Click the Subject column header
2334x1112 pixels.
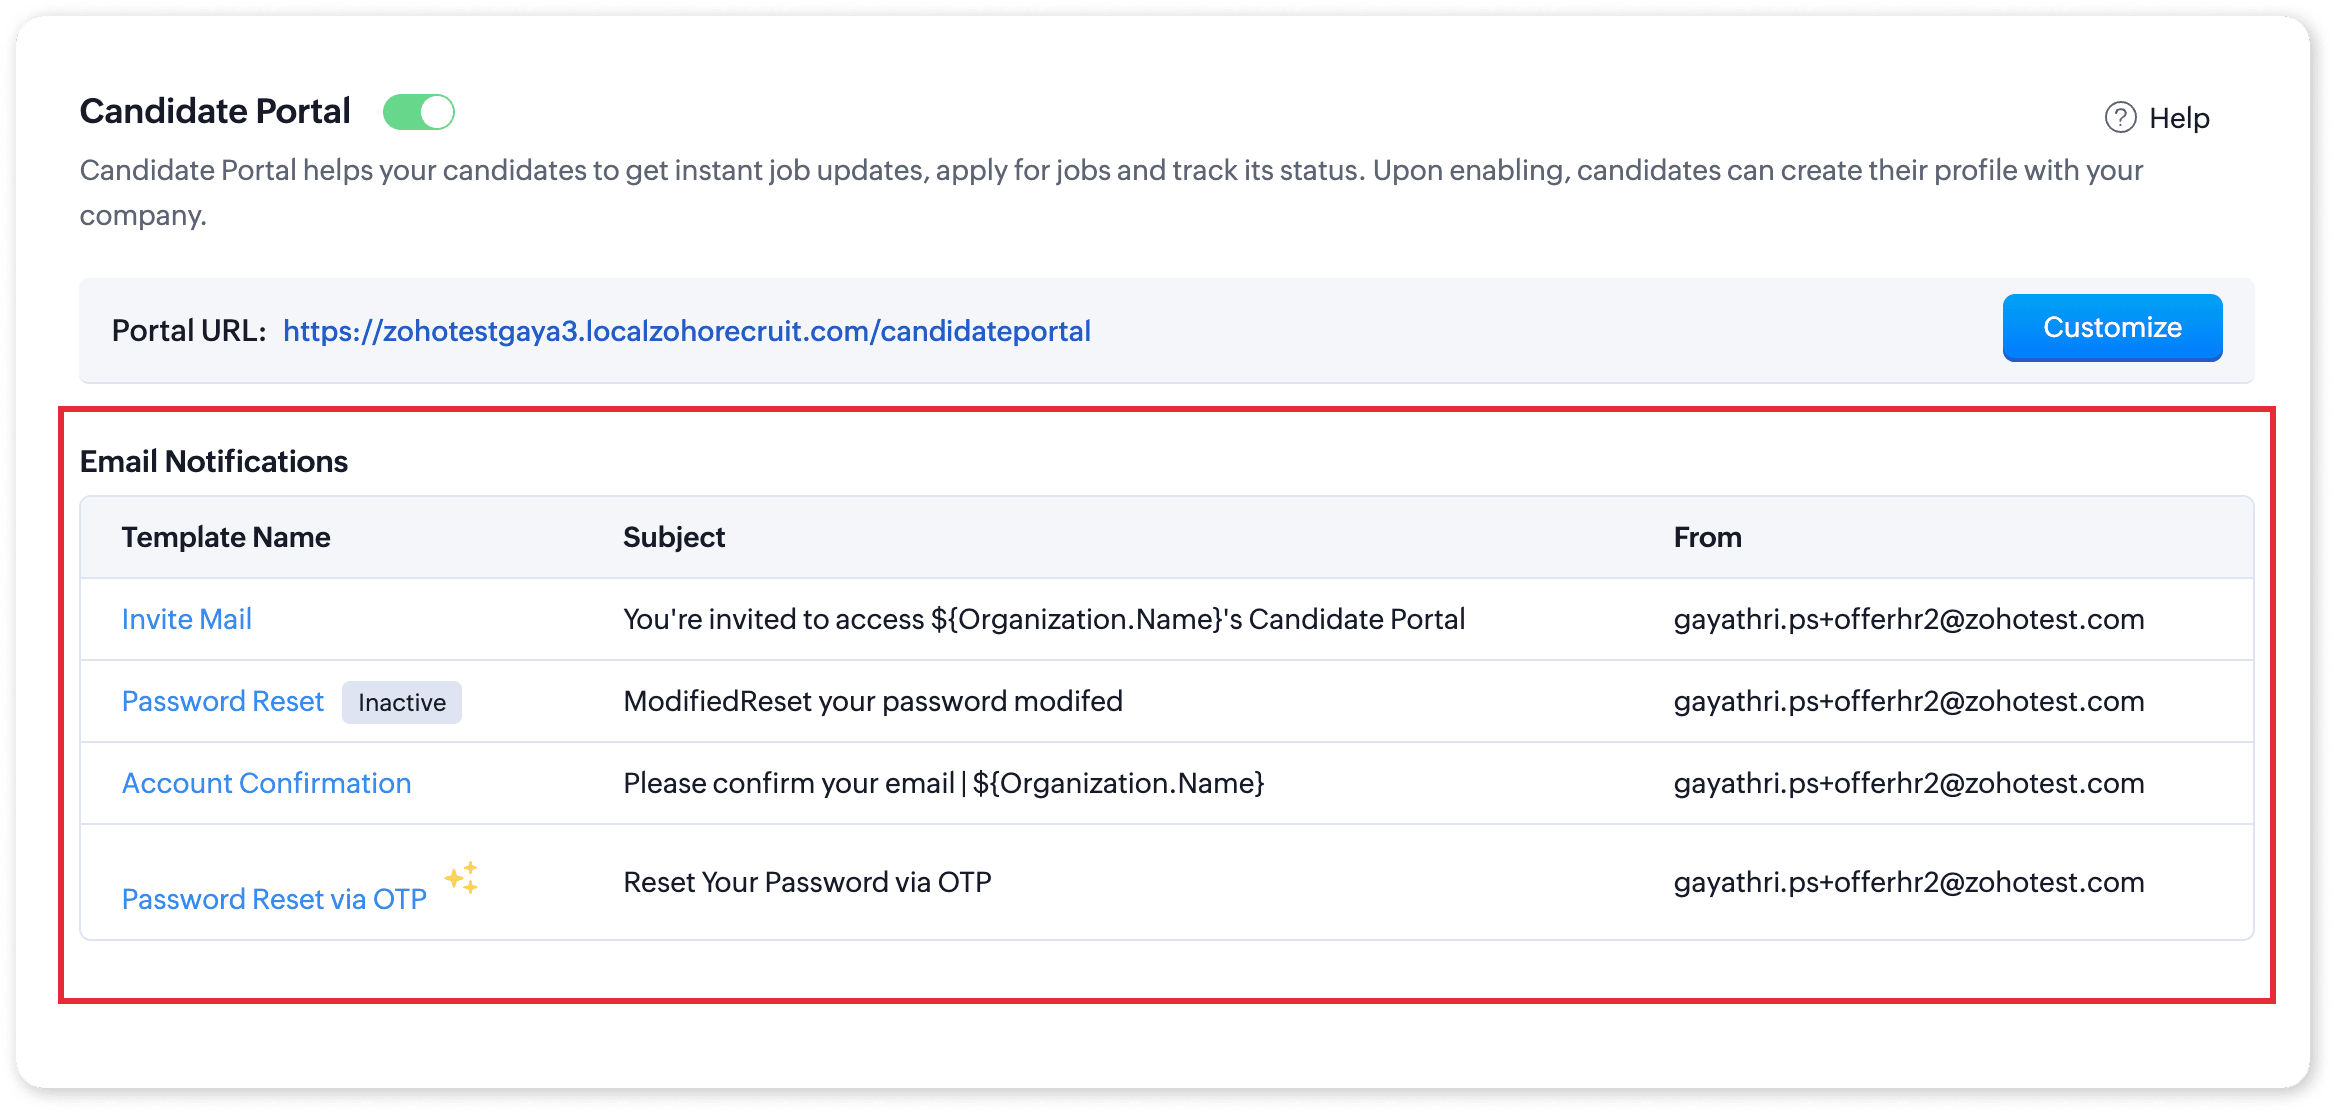674,537
